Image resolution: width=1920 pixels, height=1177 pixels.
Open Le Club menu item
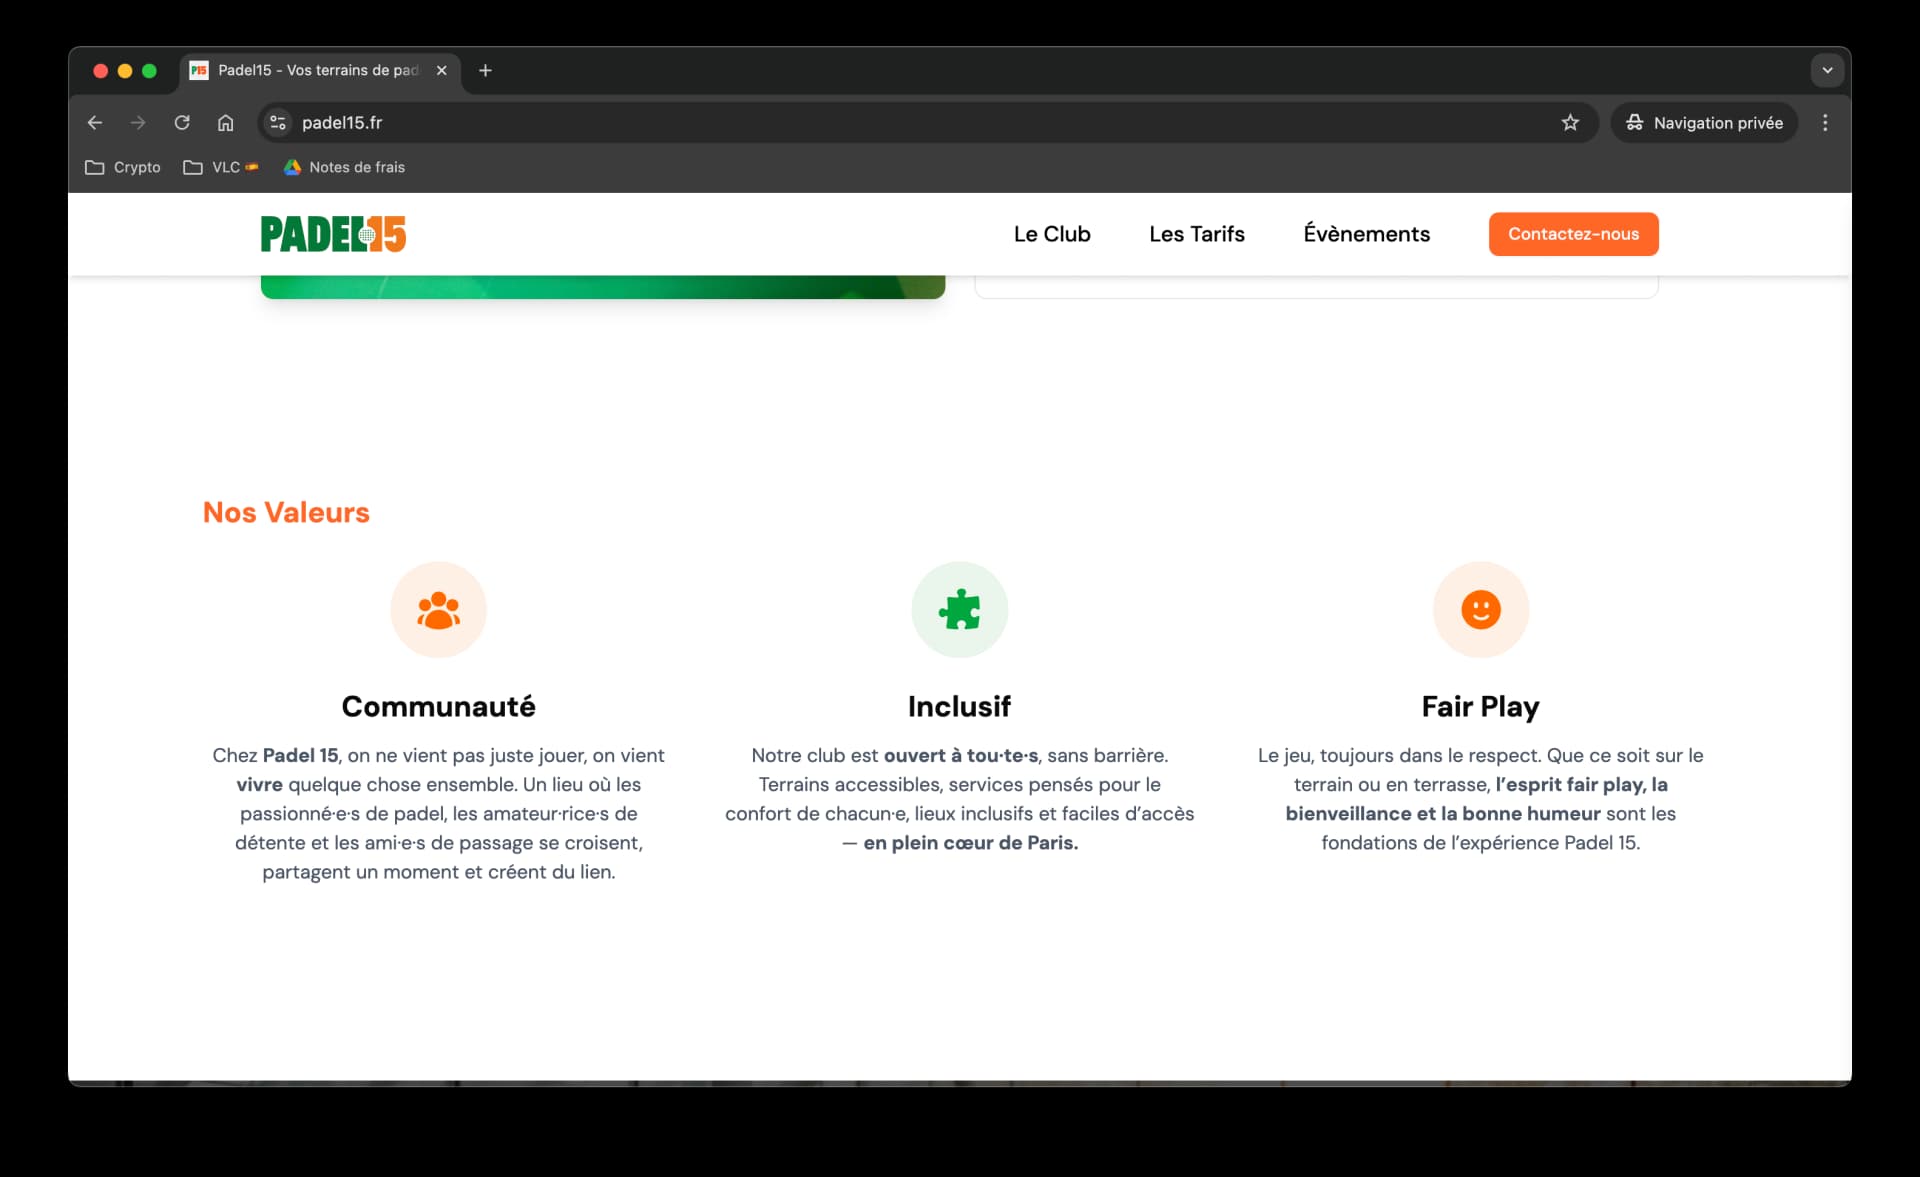point(1052,234)
